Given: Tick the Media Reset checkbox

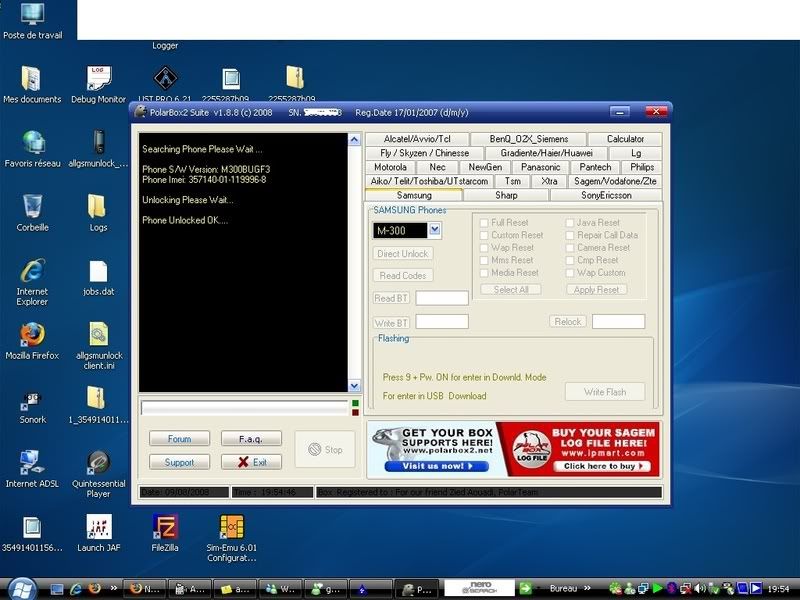Looking at the screenshot, I should [484, 273].
